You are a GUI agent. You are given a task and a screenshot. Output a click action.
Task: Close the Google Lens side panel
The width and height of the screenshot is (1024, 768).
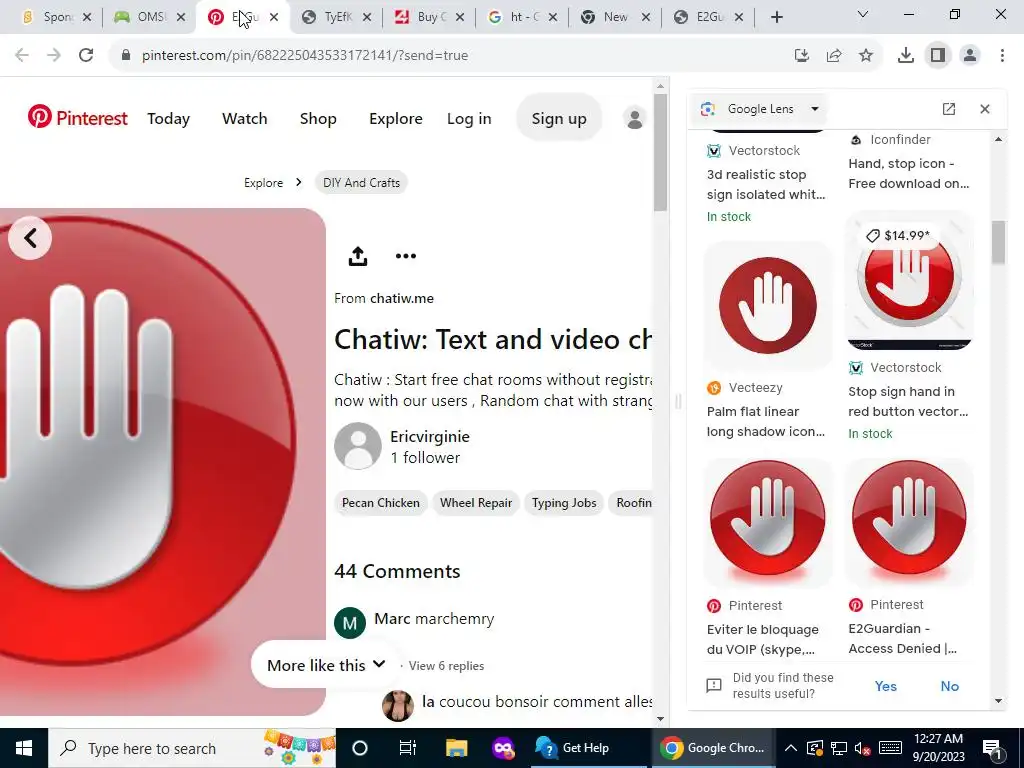(x=985, y=109)
